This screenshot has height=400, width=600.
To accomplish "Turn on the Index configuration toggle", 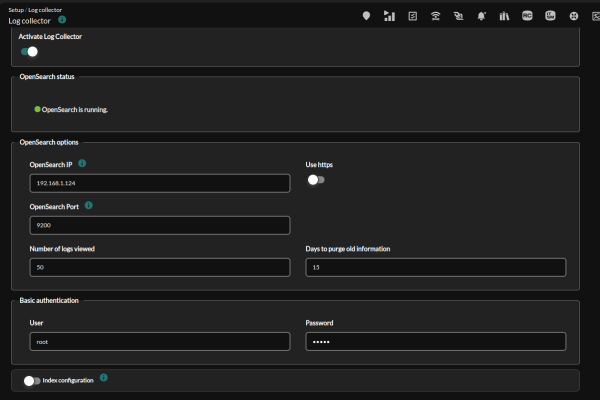I will [x=32, y=380].
